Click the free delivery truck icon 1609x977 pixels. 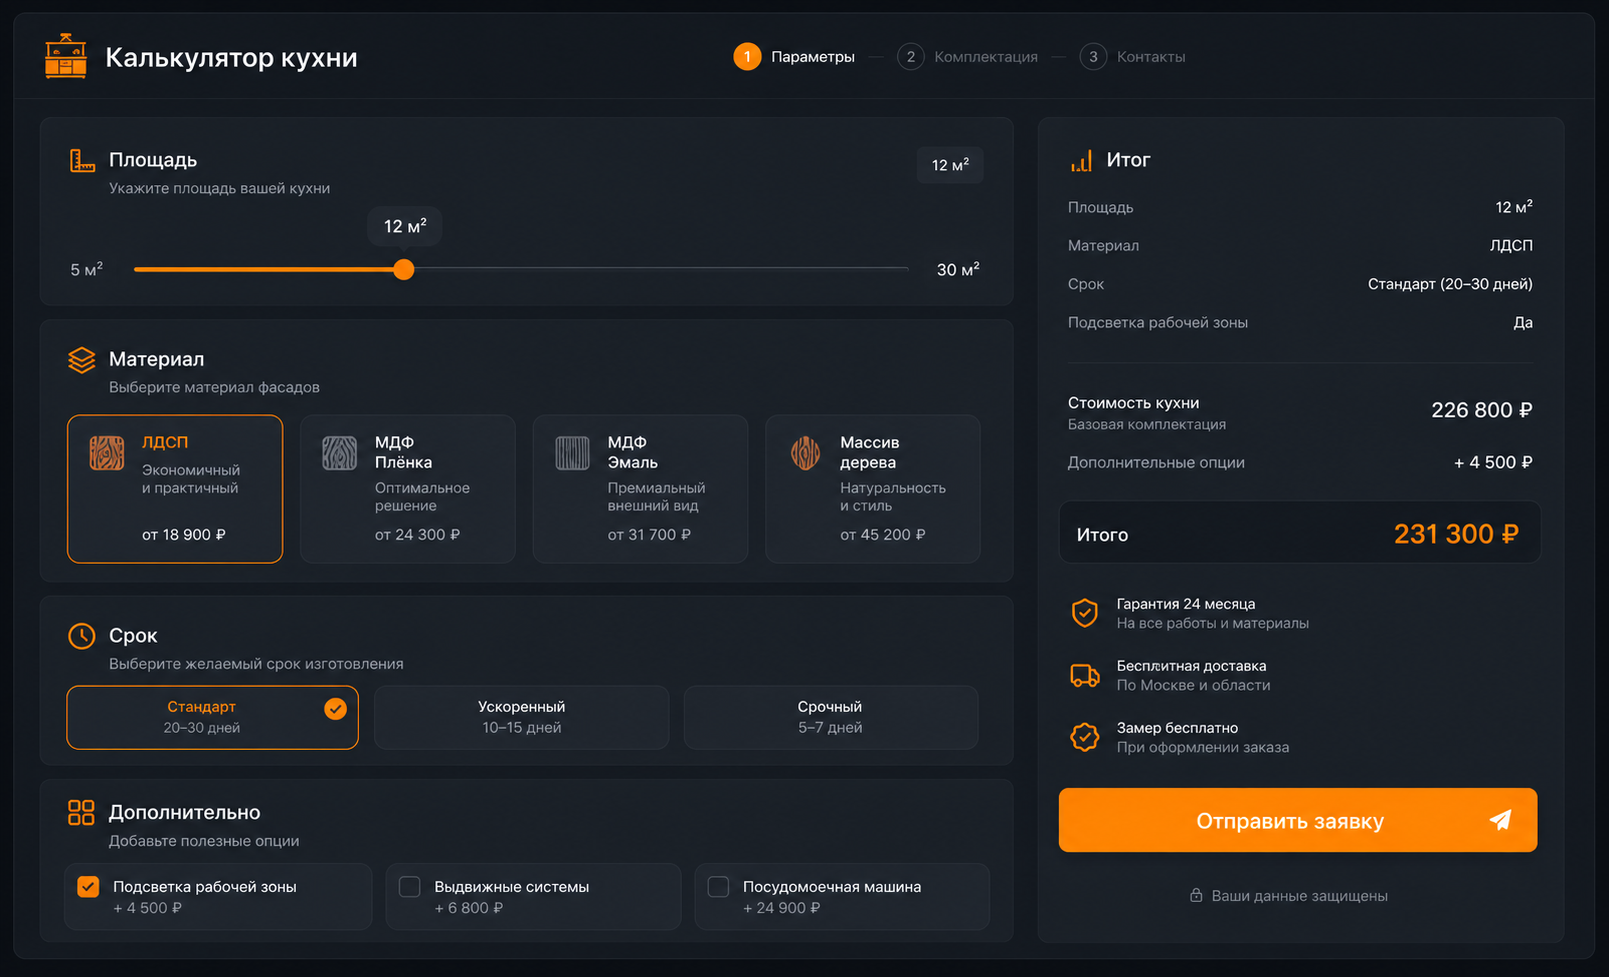tap(1085, 675)
